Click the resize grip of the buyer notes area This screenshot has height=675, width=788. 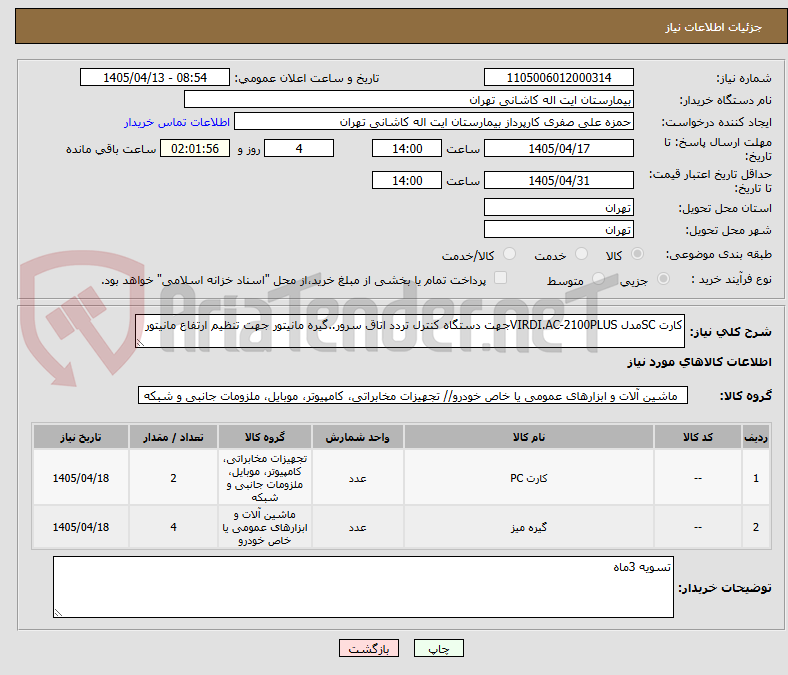pyautogui.click(x=58, y=613)
